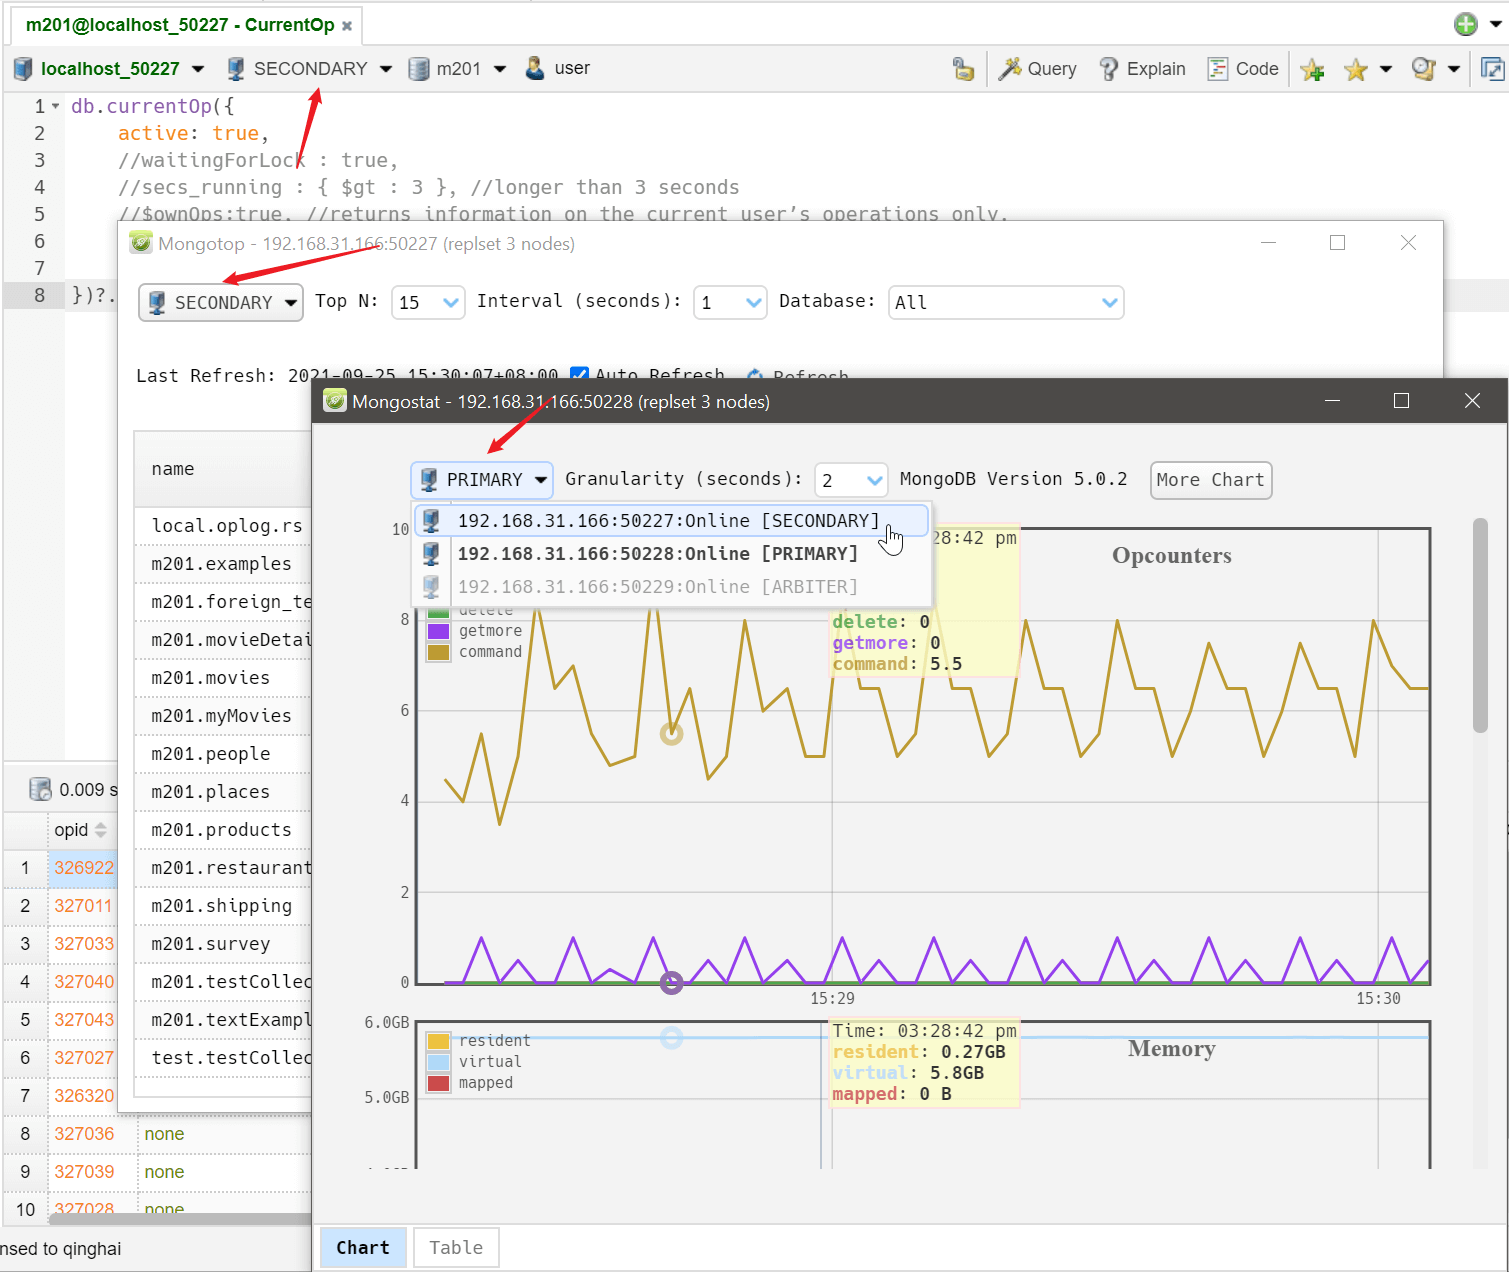
Task: Click row number 5 in results grid
Action: 25,1020
